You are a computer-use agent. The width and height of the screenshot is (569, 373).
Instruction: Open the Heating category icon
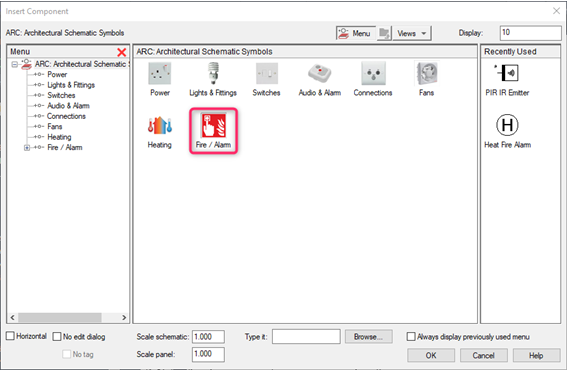(x=160, y=126)
